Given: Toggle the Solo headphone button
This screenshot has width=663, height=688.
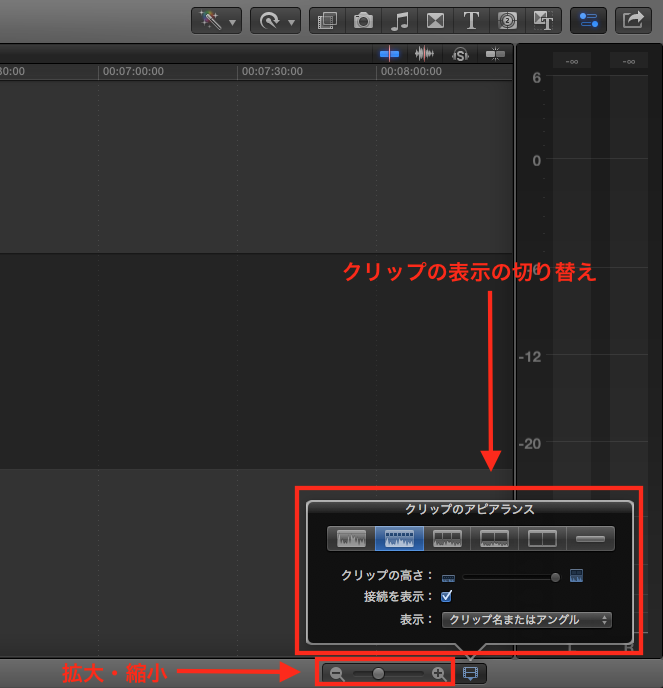Looking at the screenshot, I should (x=460, y=55).
